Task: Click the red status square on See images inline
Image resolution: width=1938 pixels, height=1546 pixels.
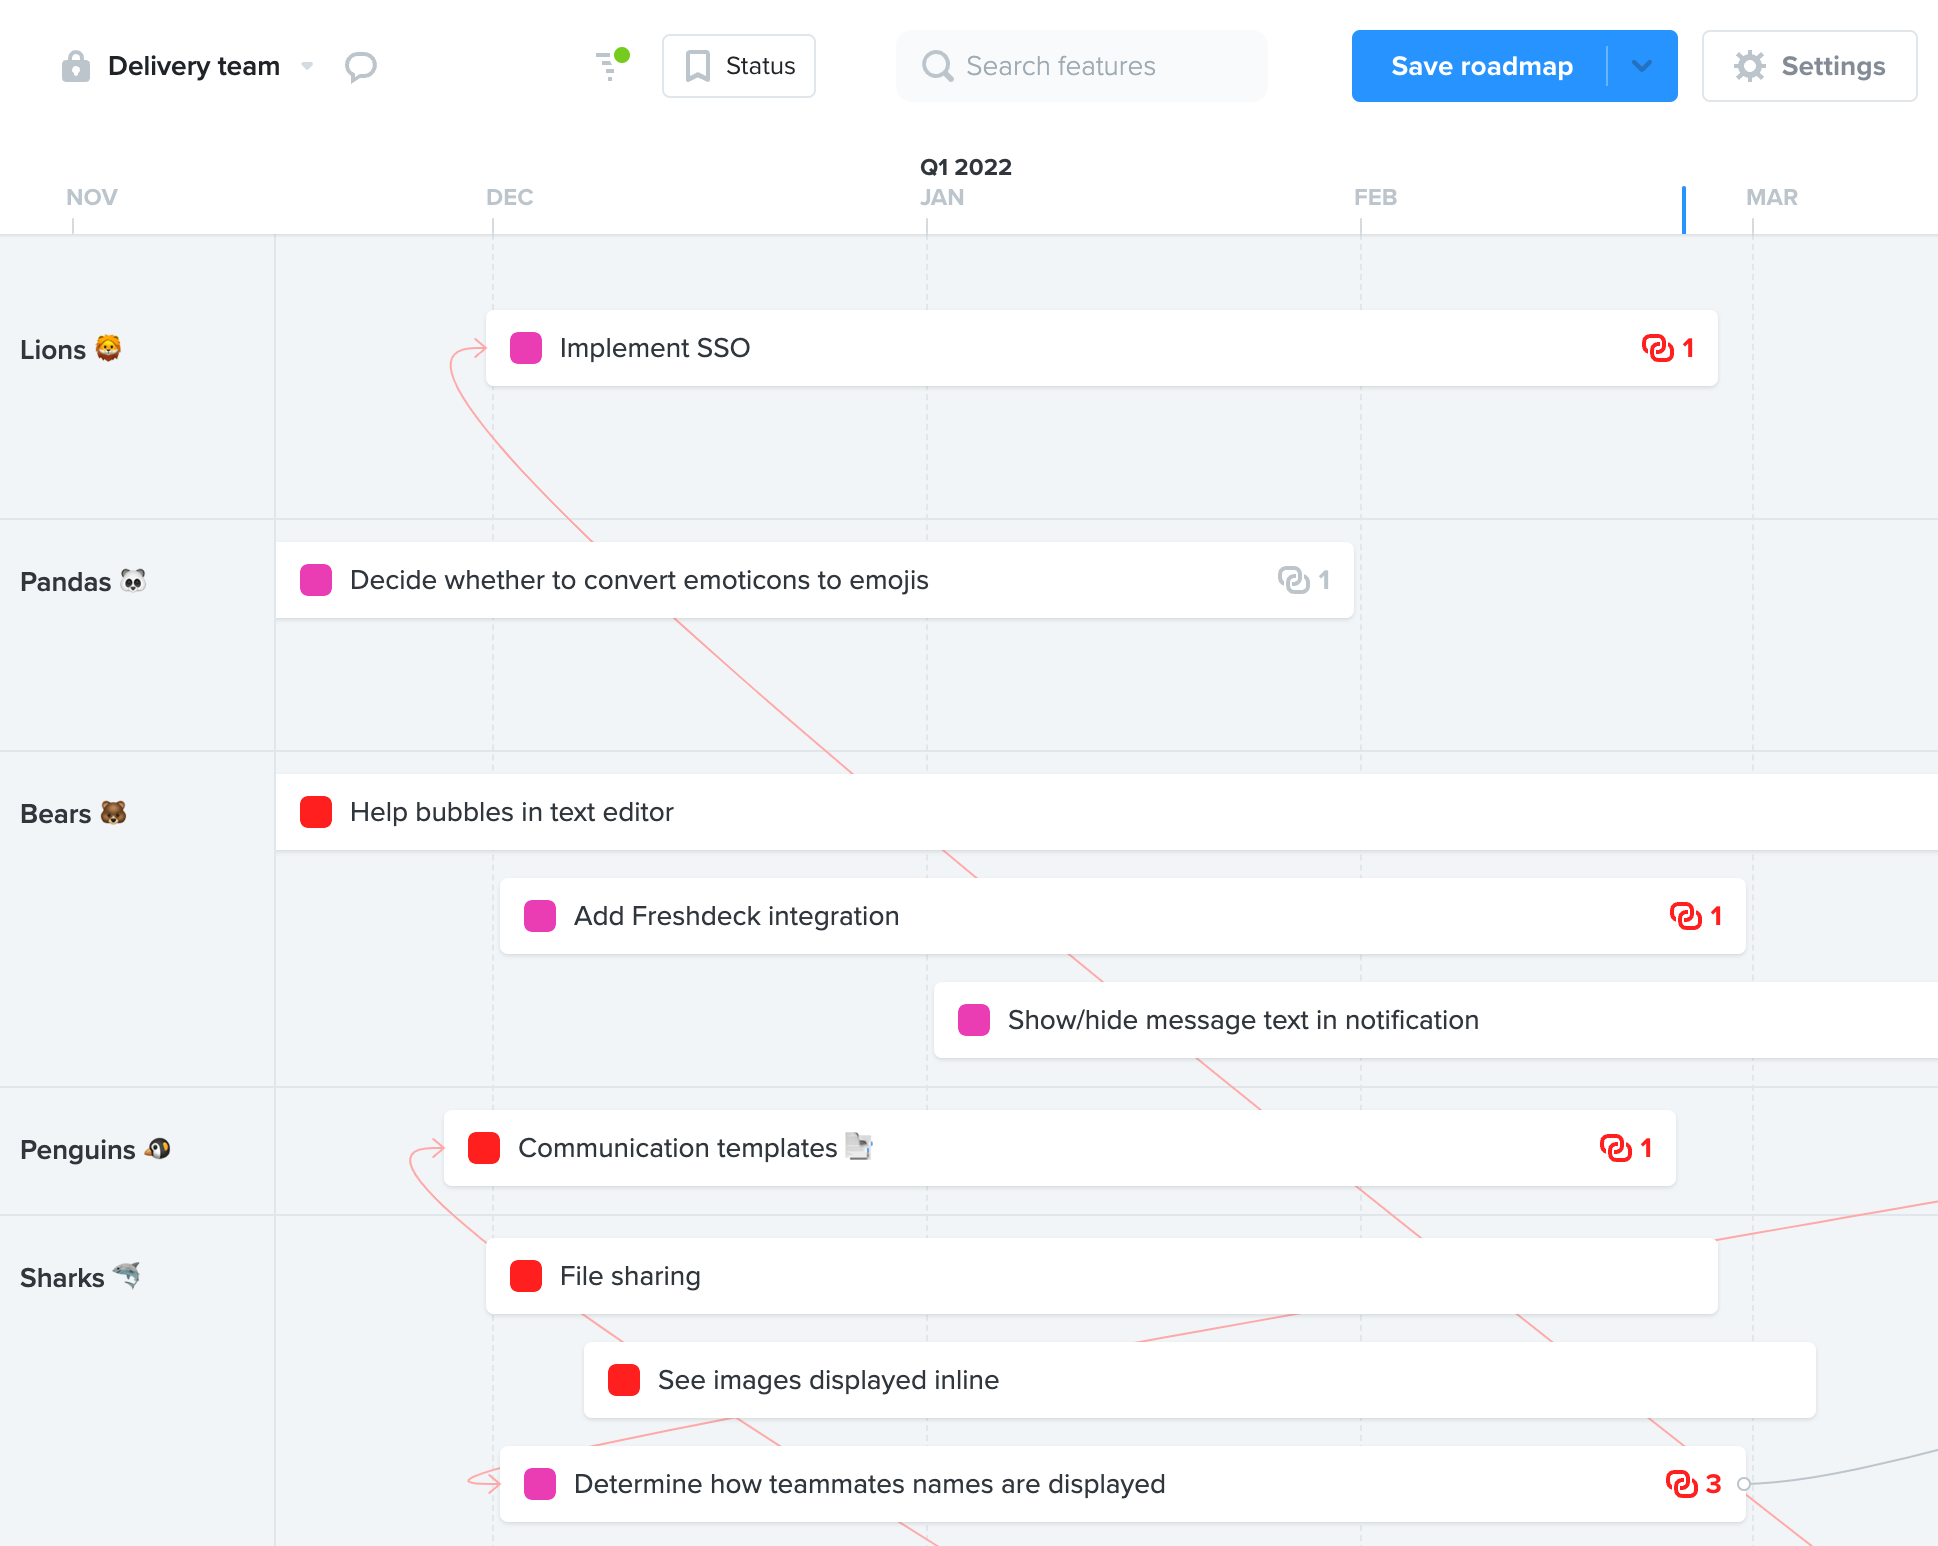Action: [x=624, y=1380]
